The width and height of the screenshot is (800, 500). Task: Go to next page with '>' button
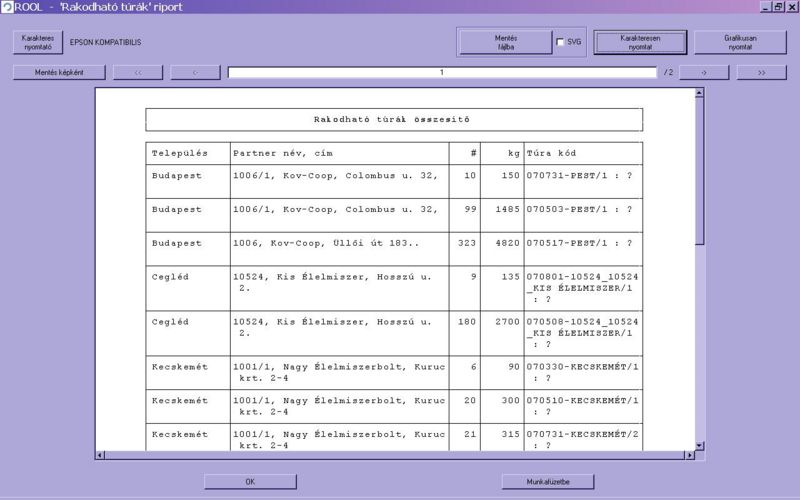(x=704, y=72)
